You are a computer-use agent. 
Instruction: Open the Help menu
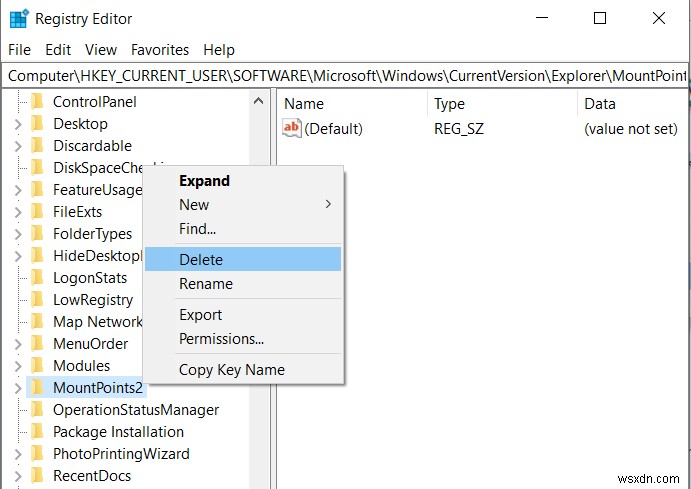[219, 50]
